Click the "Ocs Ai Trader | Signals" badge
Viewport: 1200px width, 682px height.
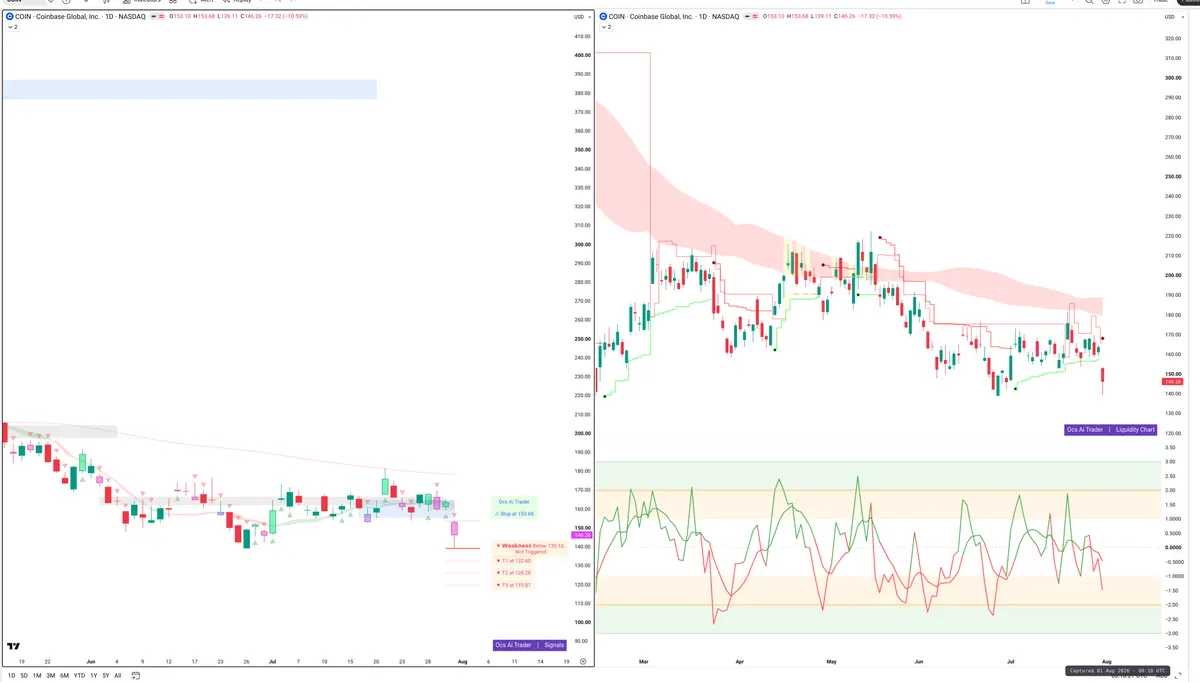pyautogui.click(x=530, y=645)
